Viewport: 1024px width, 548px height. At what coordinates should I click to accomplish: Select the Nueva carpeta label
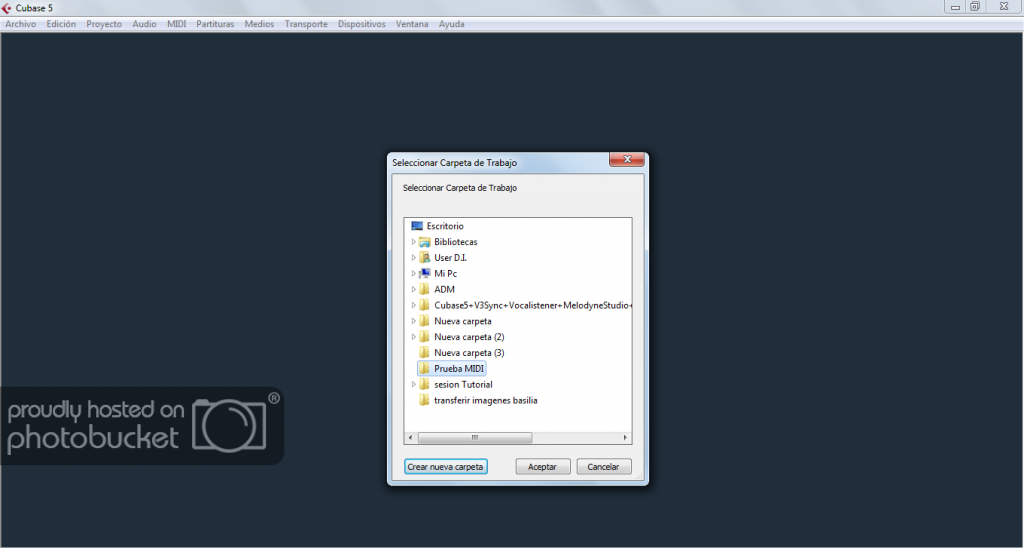coord(463,321)
